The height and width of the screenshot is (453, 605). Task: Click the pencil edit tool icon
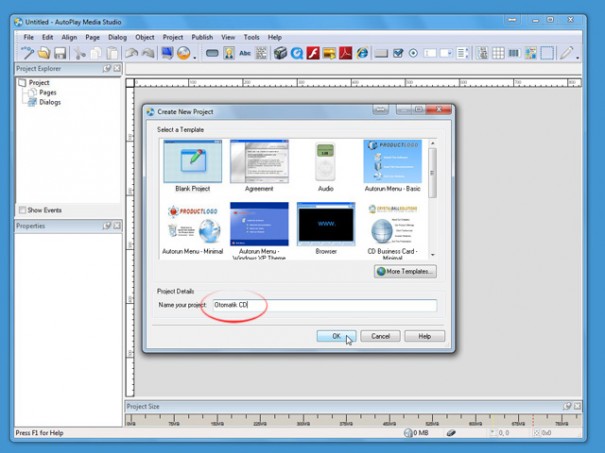[566, 53]
